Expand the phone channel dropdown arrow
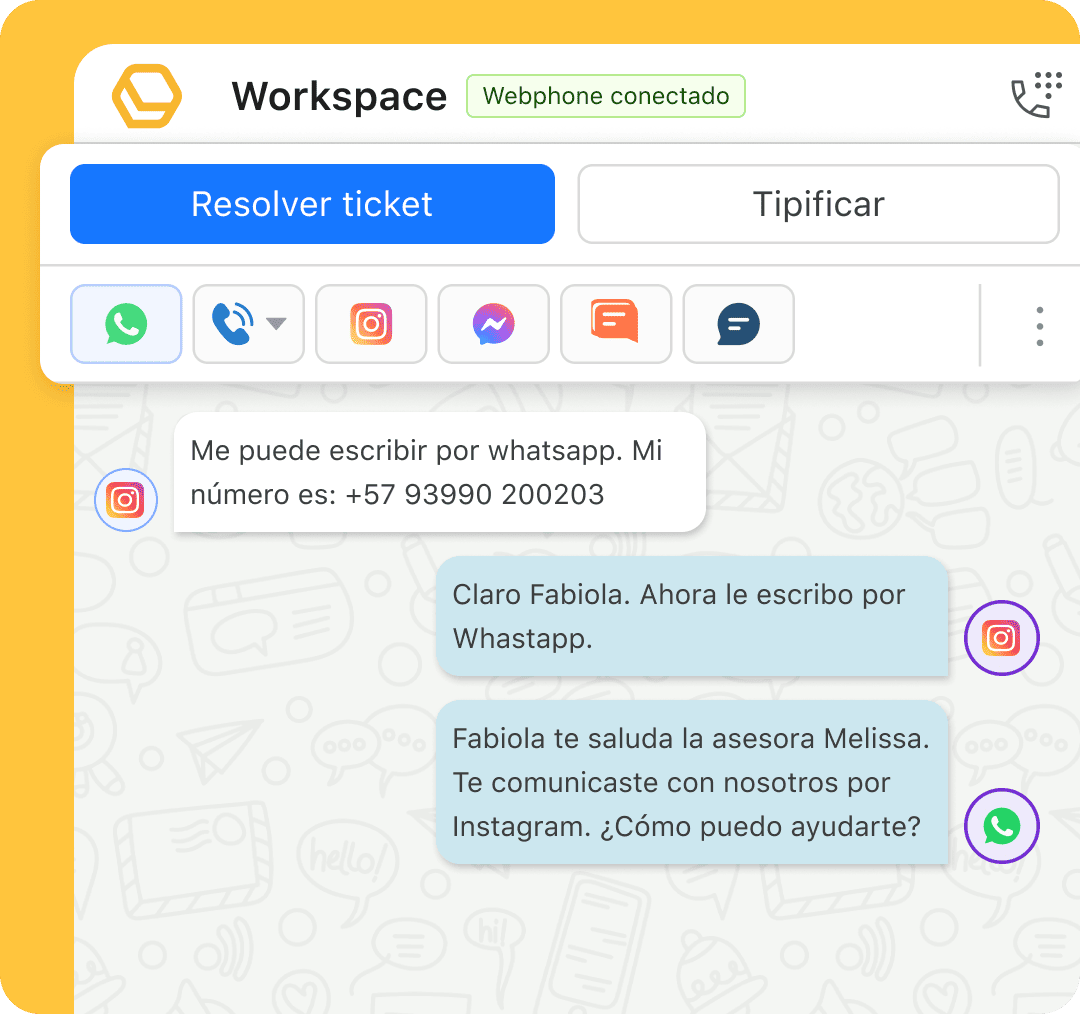1080x1014 pixels. [x=276, y=324]
